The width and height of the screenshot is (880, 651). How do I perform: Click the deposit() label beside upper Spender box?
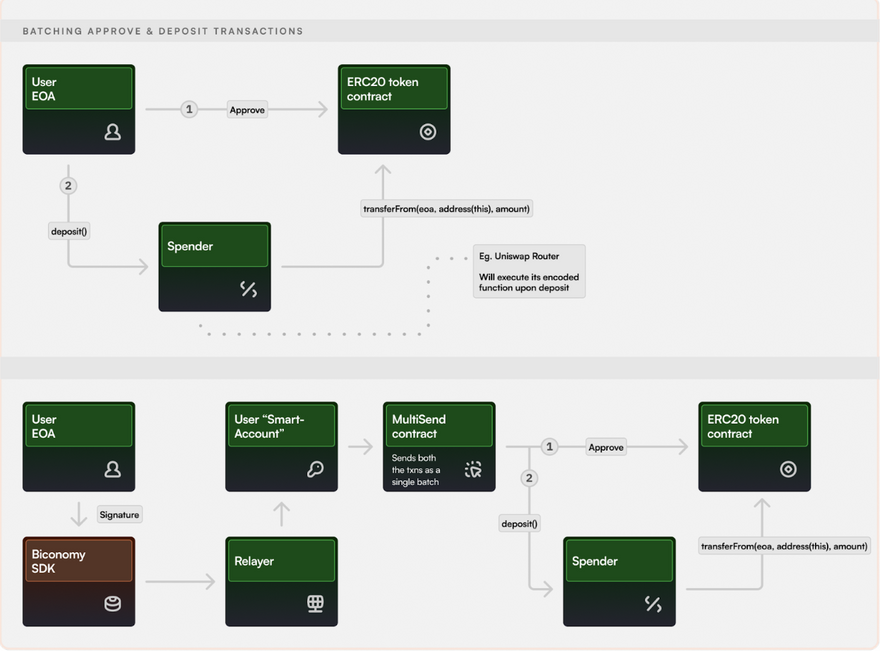tap(68, 231)
